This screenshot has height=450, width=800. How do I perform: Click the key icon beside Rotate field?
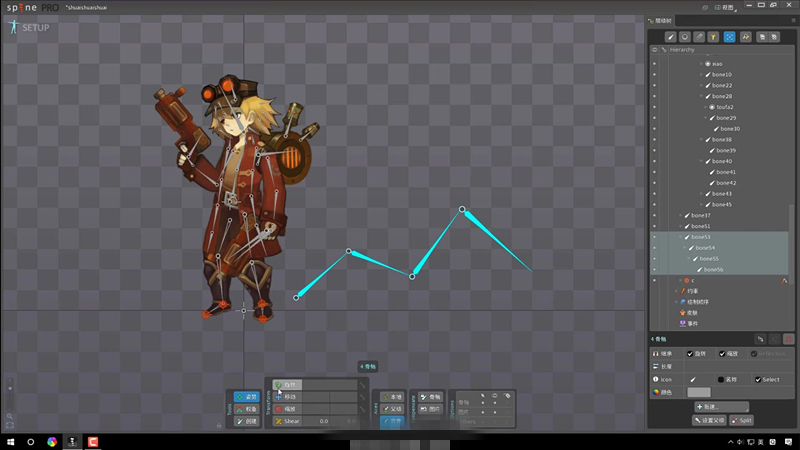point(362,385)
